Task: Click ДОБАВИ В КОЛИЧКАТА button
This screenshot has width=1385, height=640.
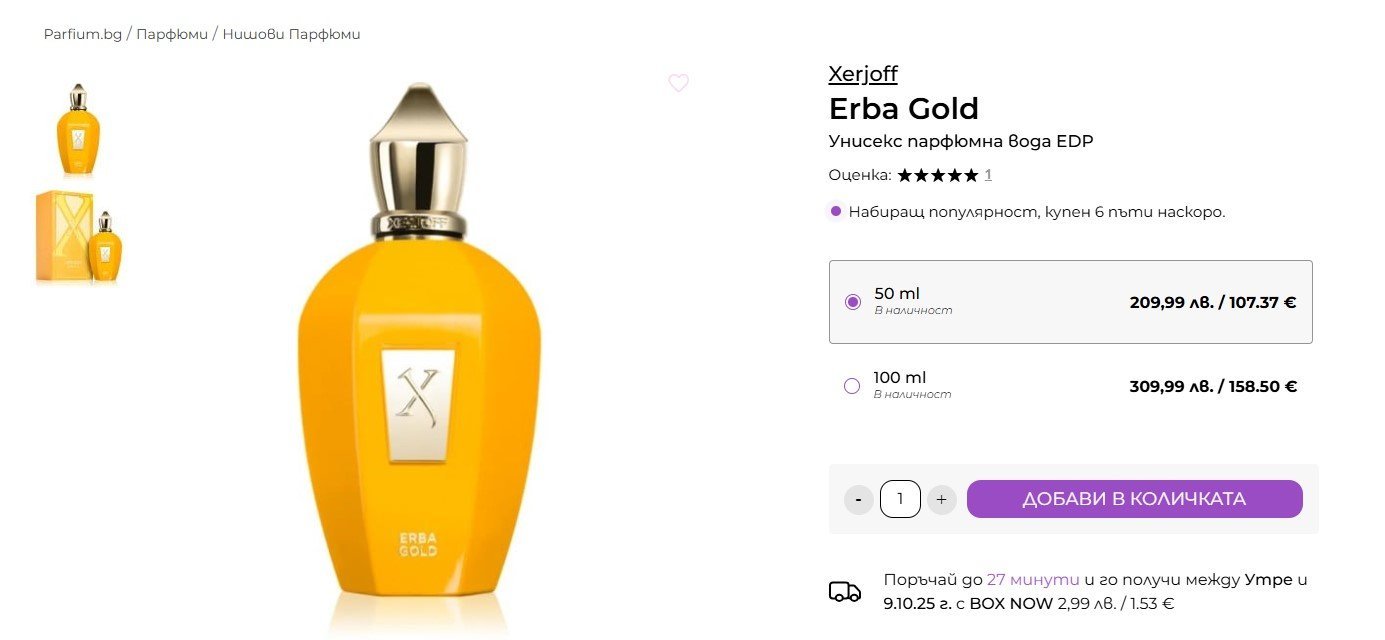Action: point(1134,499)
